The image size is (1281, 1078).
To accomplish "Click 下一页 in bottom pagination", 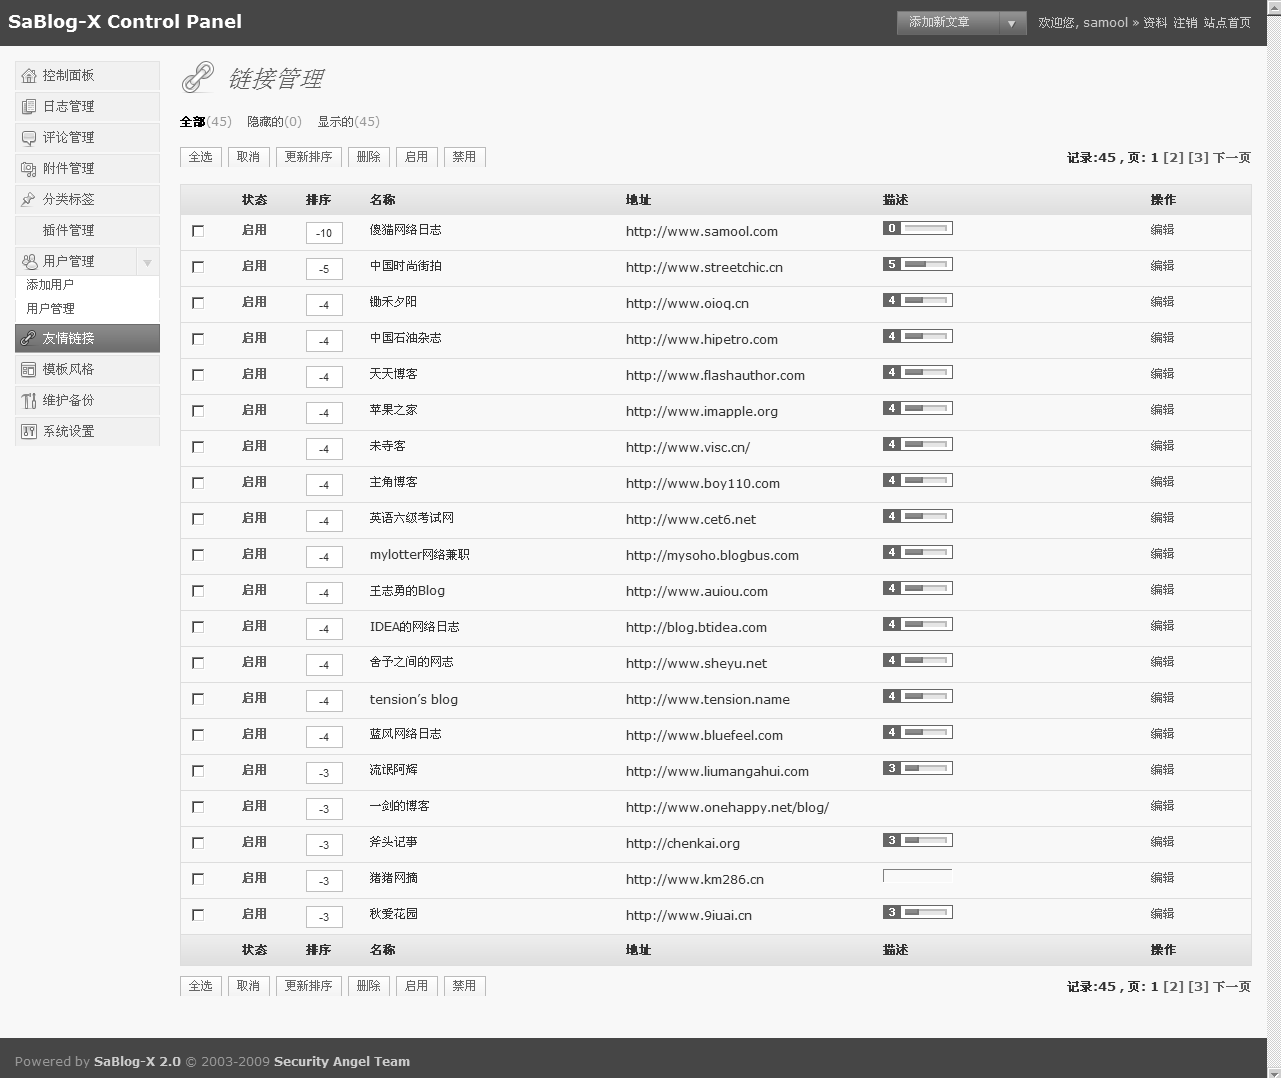I will 1232,987.
